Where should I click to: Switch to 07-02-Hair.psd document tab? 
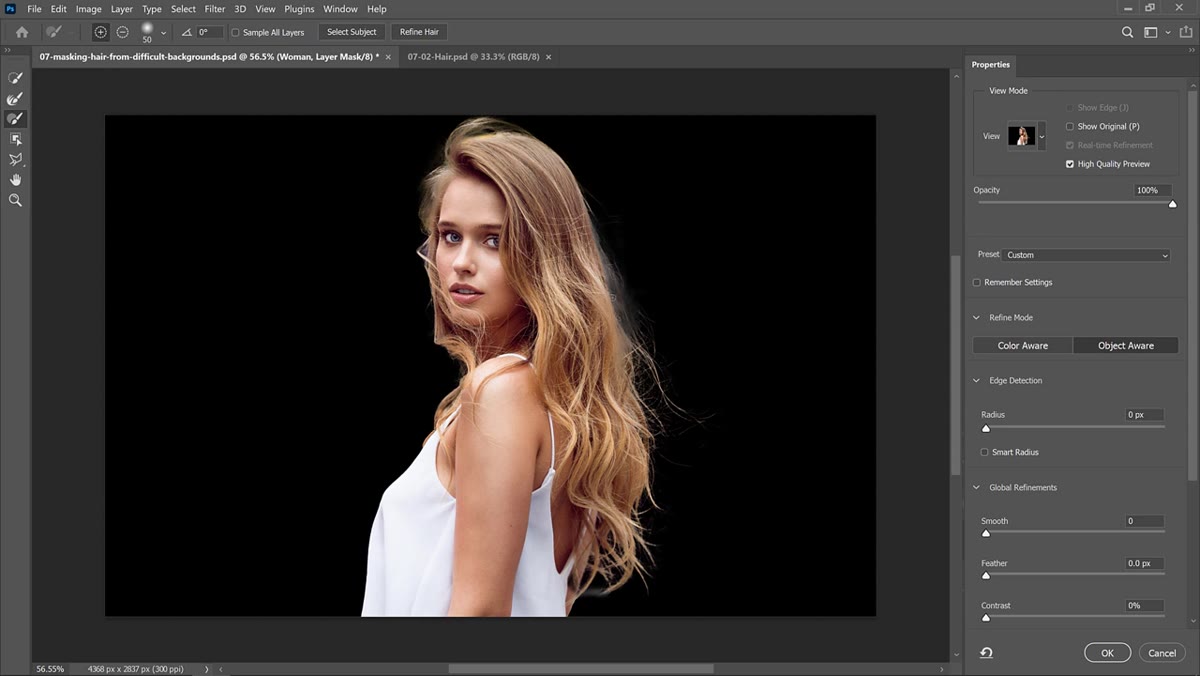[473, 57]
